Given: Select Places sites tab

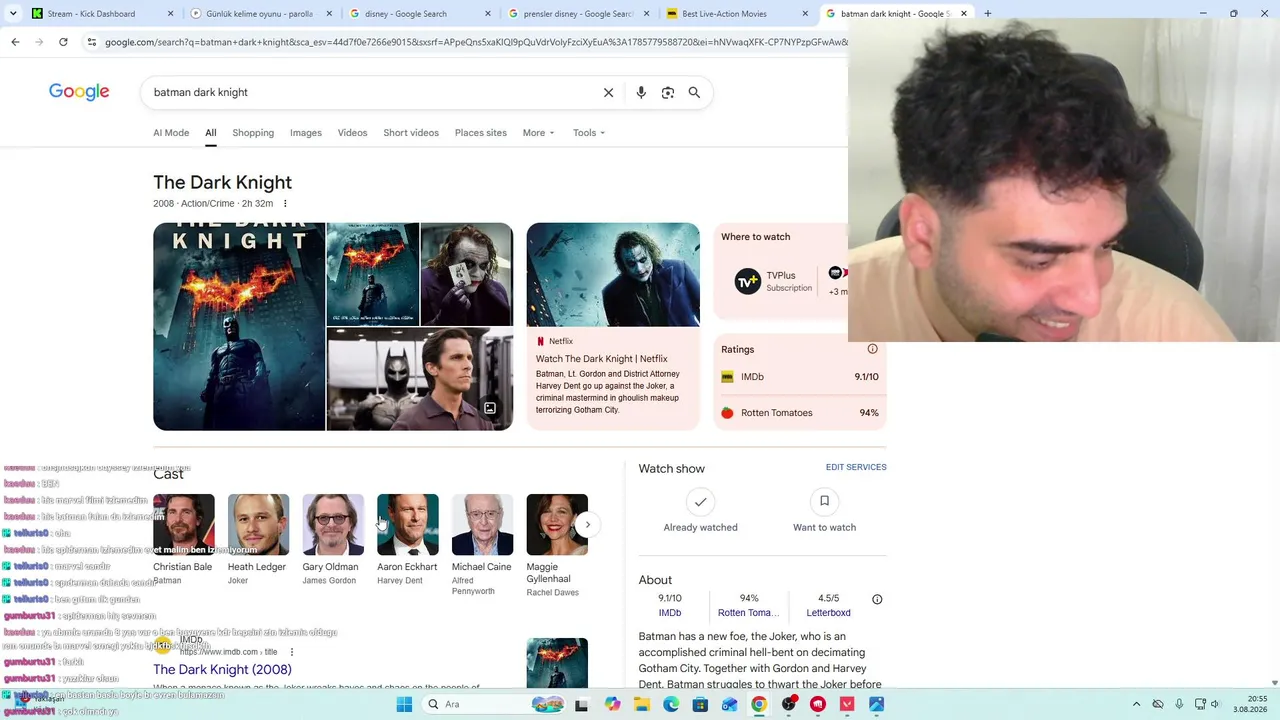Looking at the screenshot, I should 481,133.
